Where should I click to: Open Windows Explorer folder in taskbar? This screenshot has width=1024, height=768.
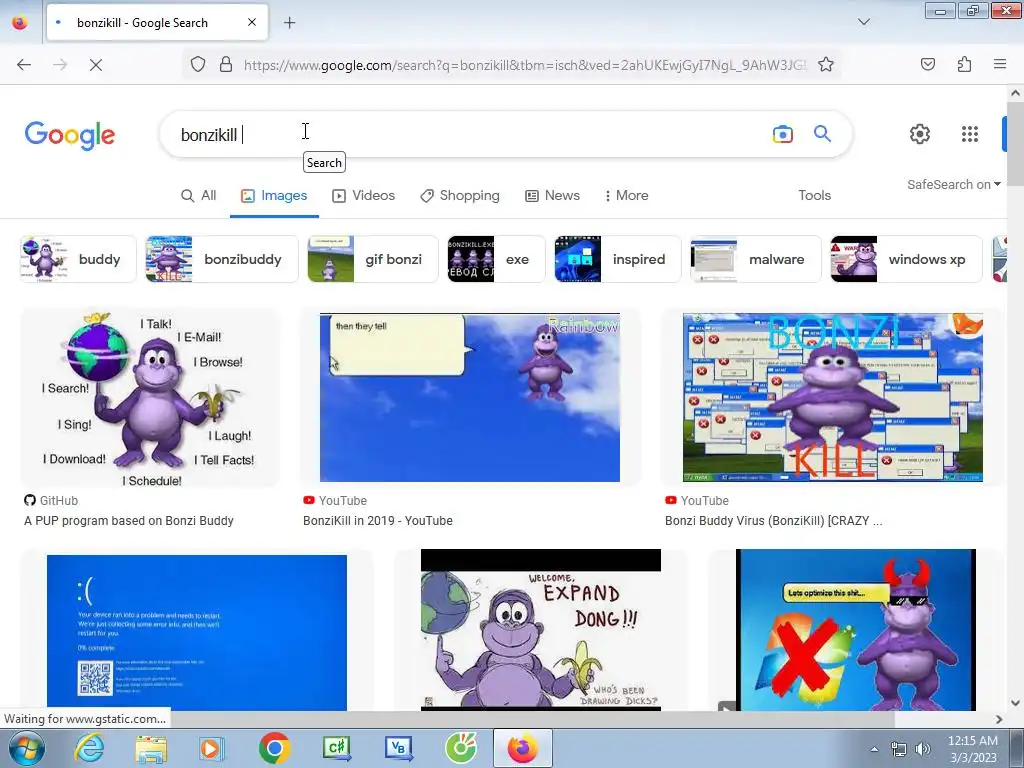(x=151, y=748)
